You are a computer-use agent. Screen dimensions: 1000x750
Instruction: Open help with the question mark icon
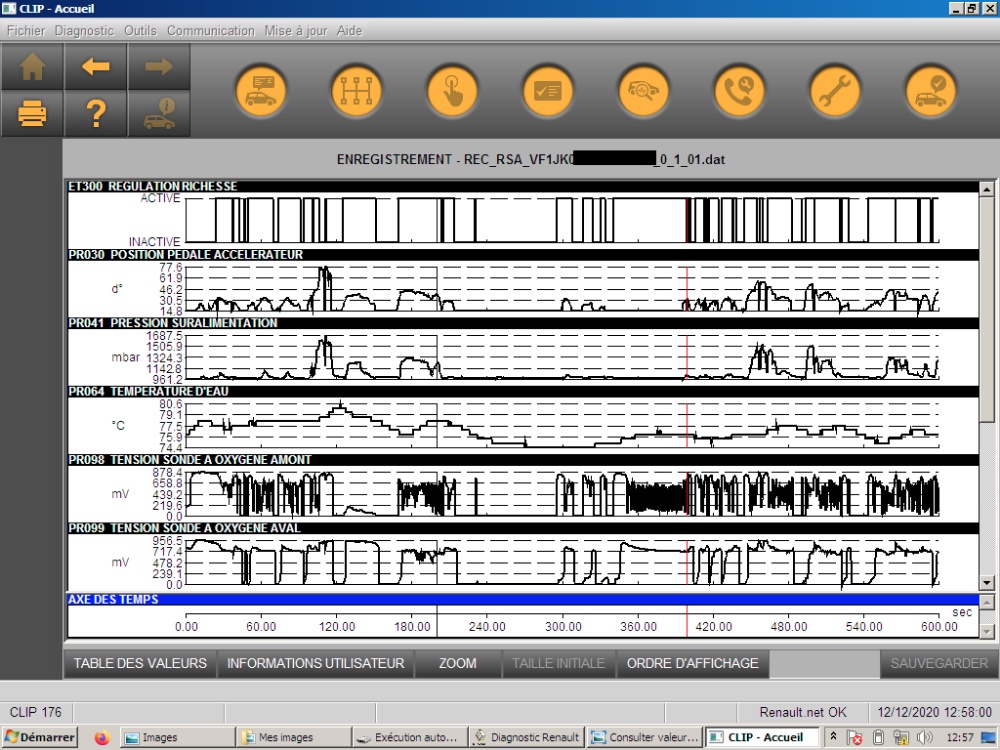(x=96, y=114)
